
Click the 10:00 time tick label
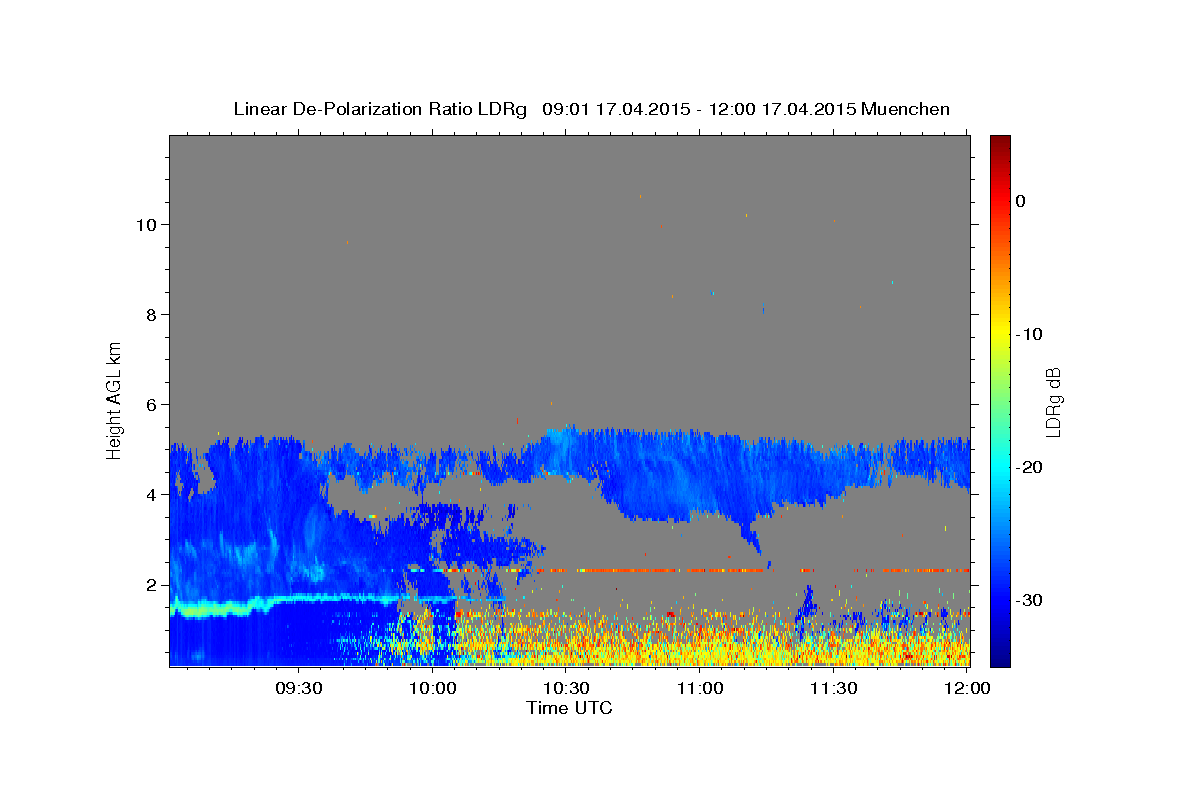434,689
